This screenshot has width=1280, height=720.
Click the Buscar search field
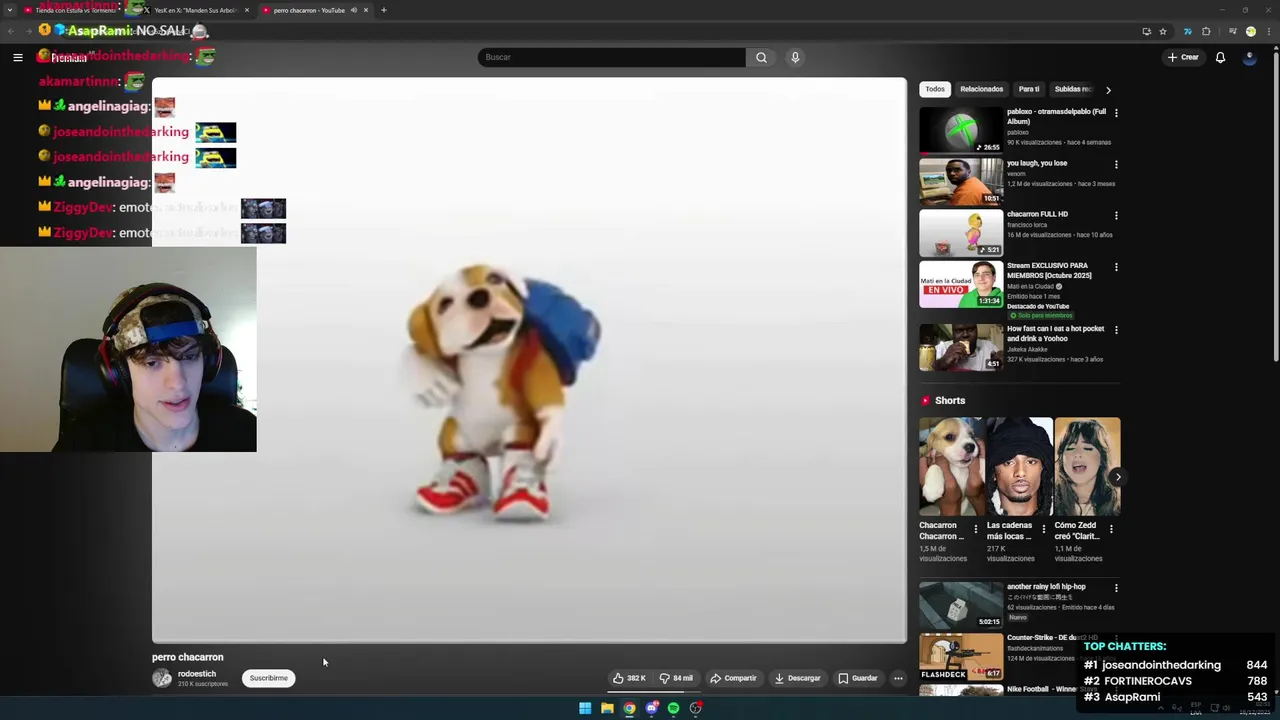click(x=611, y=57)
